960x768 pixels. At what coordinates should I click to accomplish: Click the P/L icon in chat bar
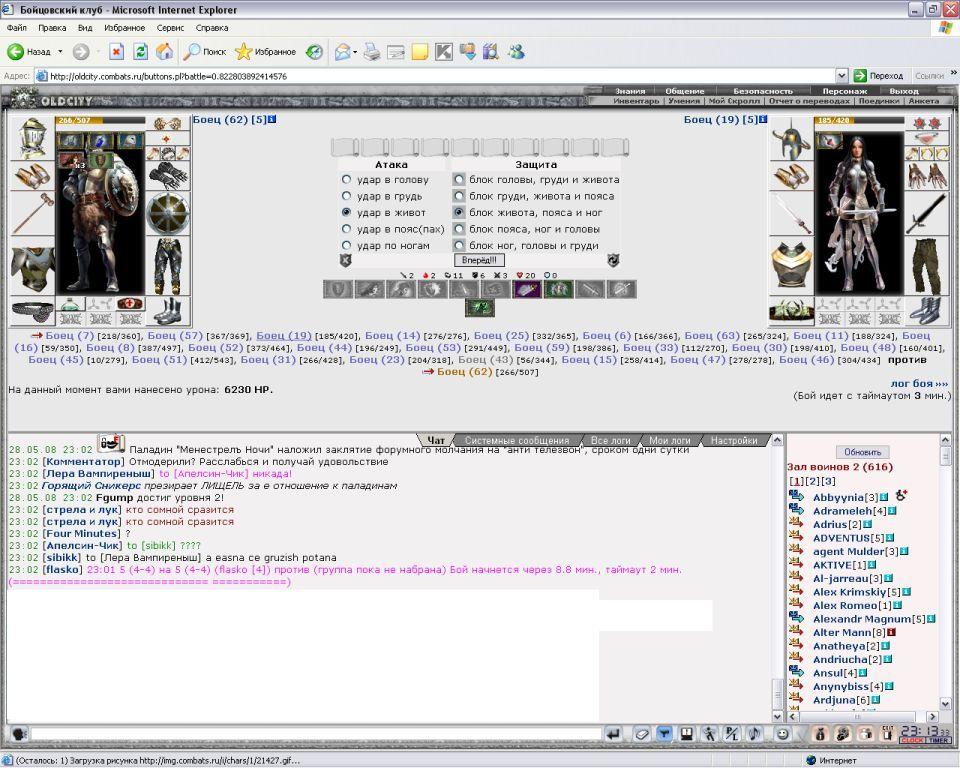732,733
